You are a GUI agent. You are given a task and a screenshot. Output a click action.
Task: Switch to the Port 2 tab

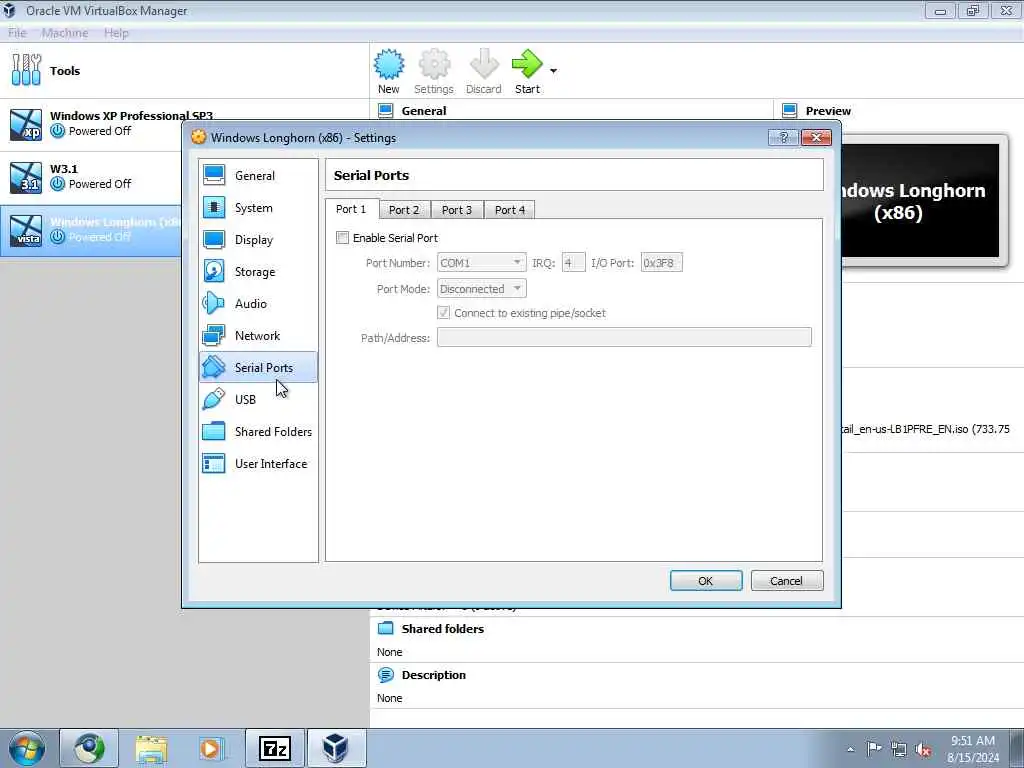click(404, 210)
